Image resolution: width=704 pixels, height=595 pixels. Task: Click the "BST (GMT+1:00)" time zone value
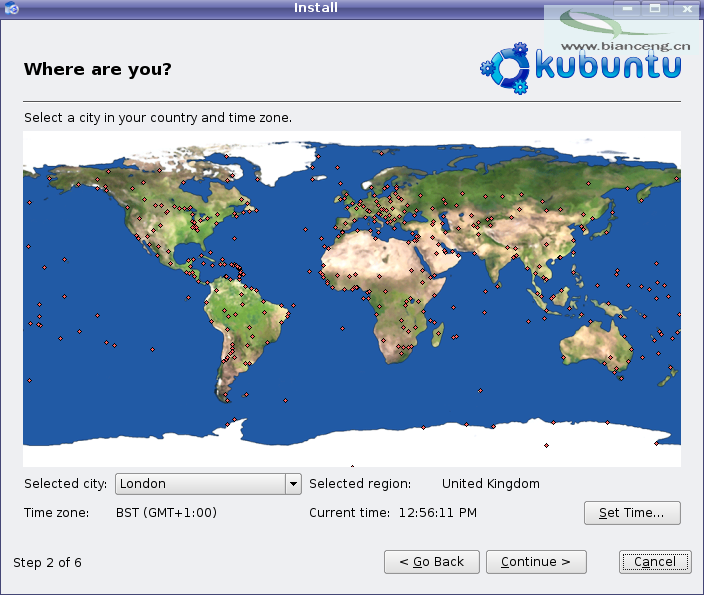pos(166,513)
